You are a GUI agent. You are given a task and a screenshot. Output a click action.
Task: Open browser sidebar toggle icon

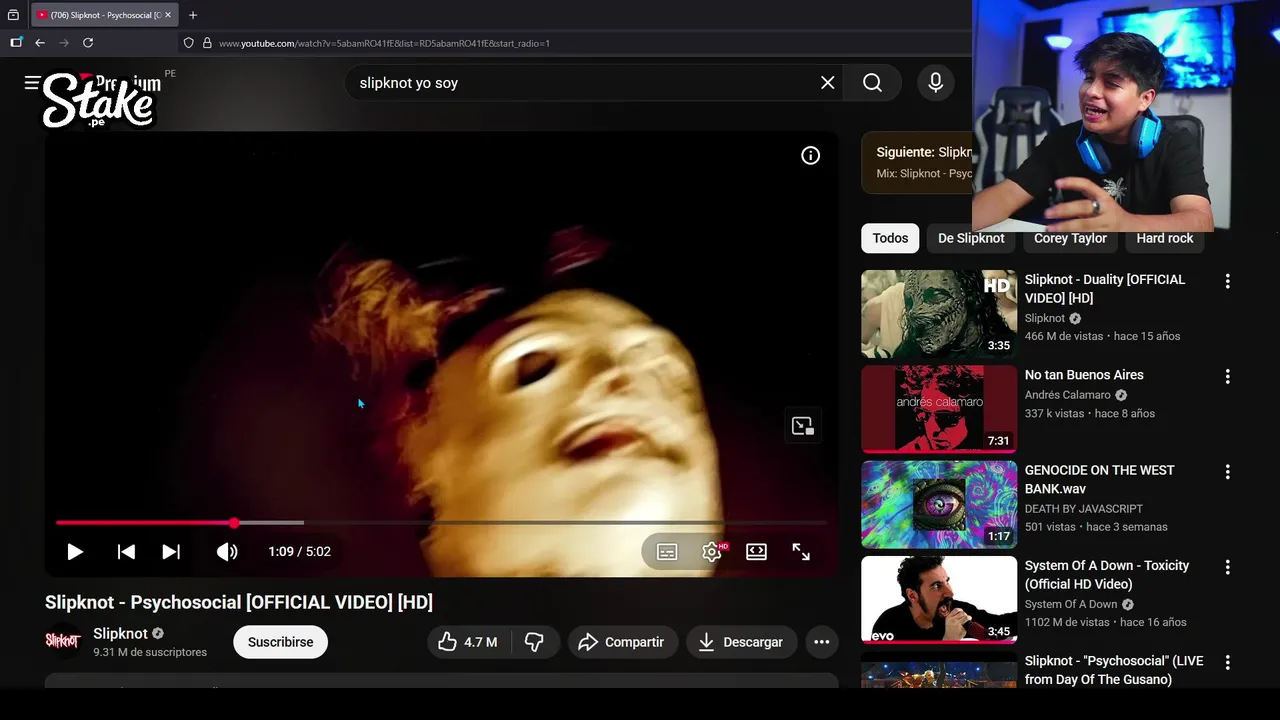[16, 43]
